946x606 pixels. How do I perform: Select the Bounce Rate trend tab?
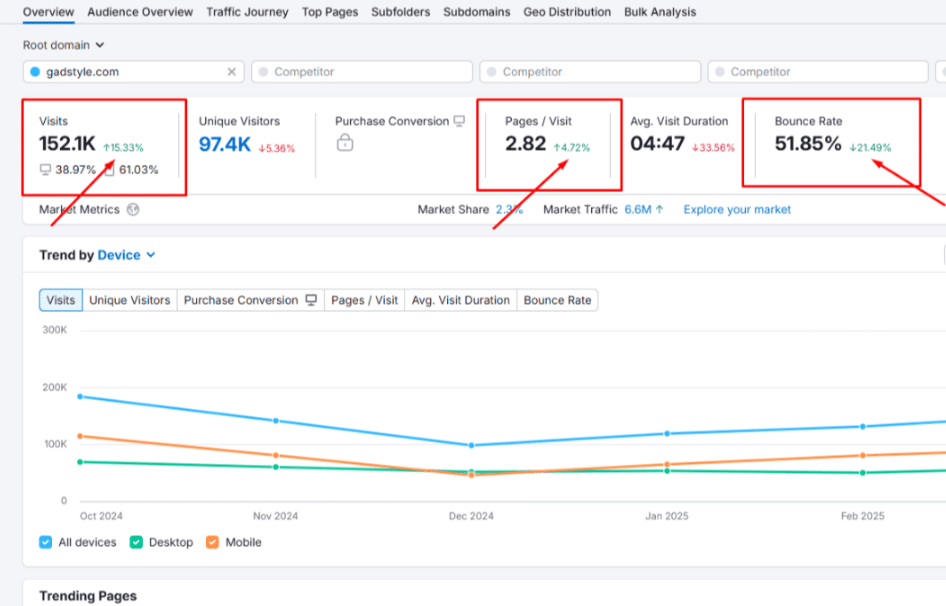tap(557, 300)
